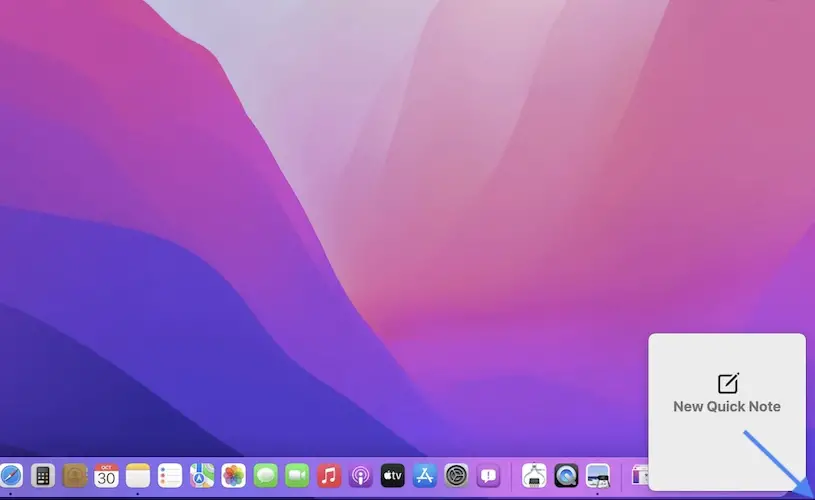Launch System Information in the Dock

[534, 476]
